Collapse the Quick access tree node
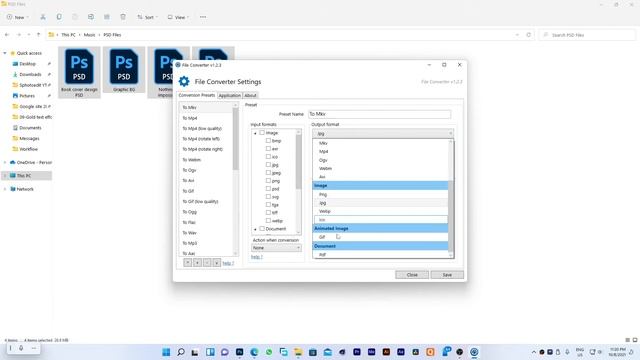This screenshot has height=360, width=640. [5, 53]
